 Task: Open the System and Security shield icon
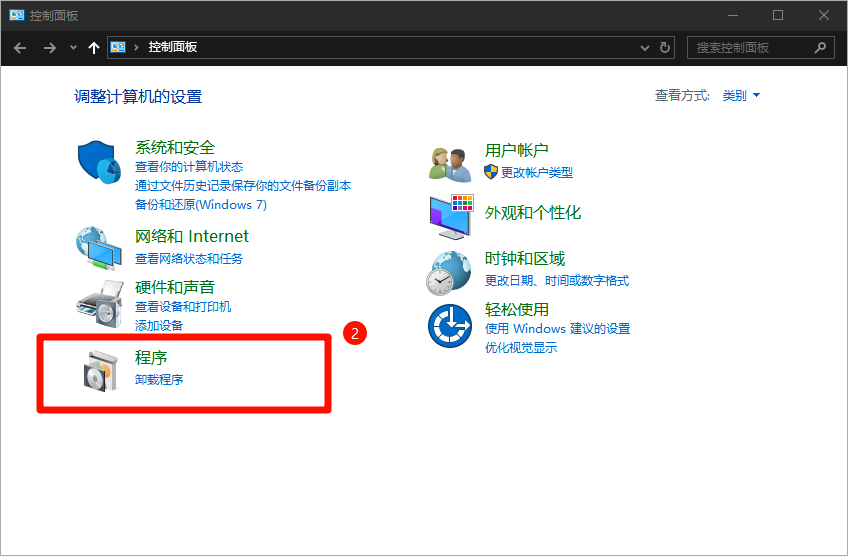pos(100,162)
